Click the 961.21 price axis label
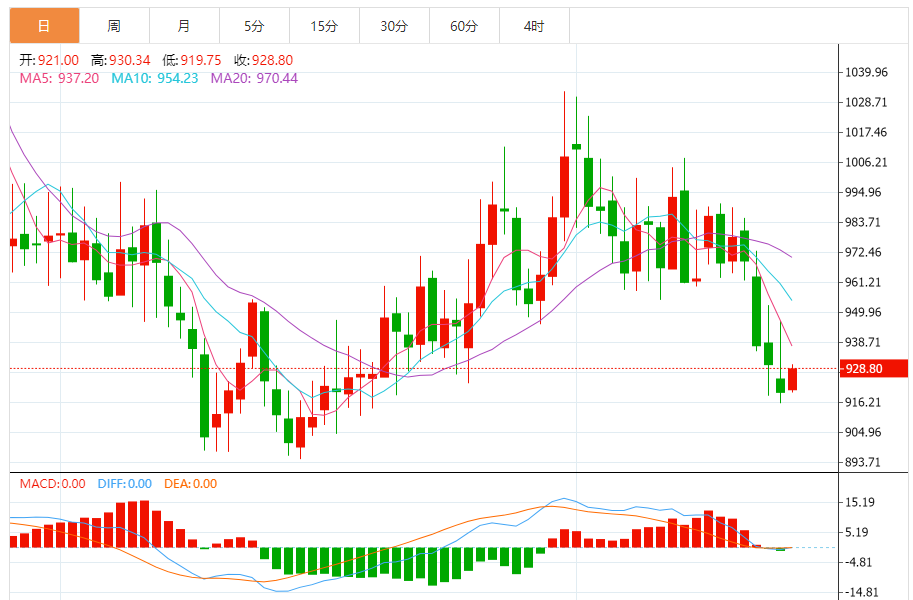The width and height of the screenshot is (913, 600). click(863, 282)
